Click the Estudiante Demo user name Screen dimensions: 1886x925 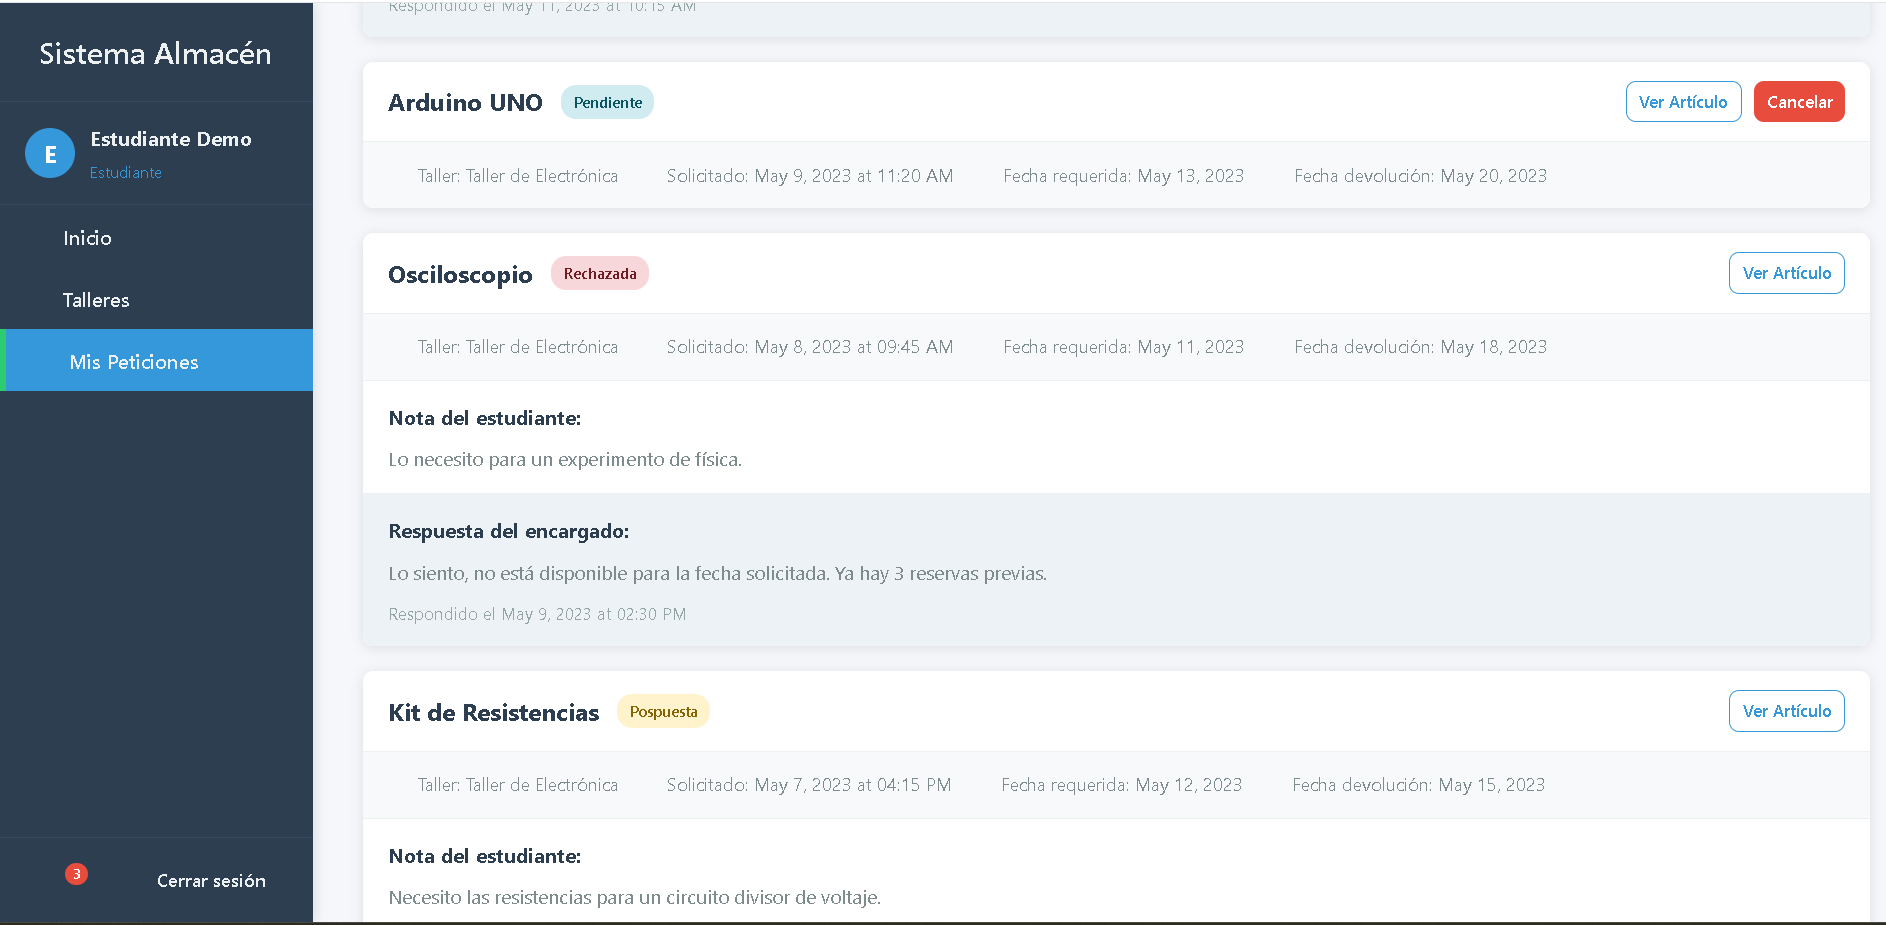(x=171, y=139)
